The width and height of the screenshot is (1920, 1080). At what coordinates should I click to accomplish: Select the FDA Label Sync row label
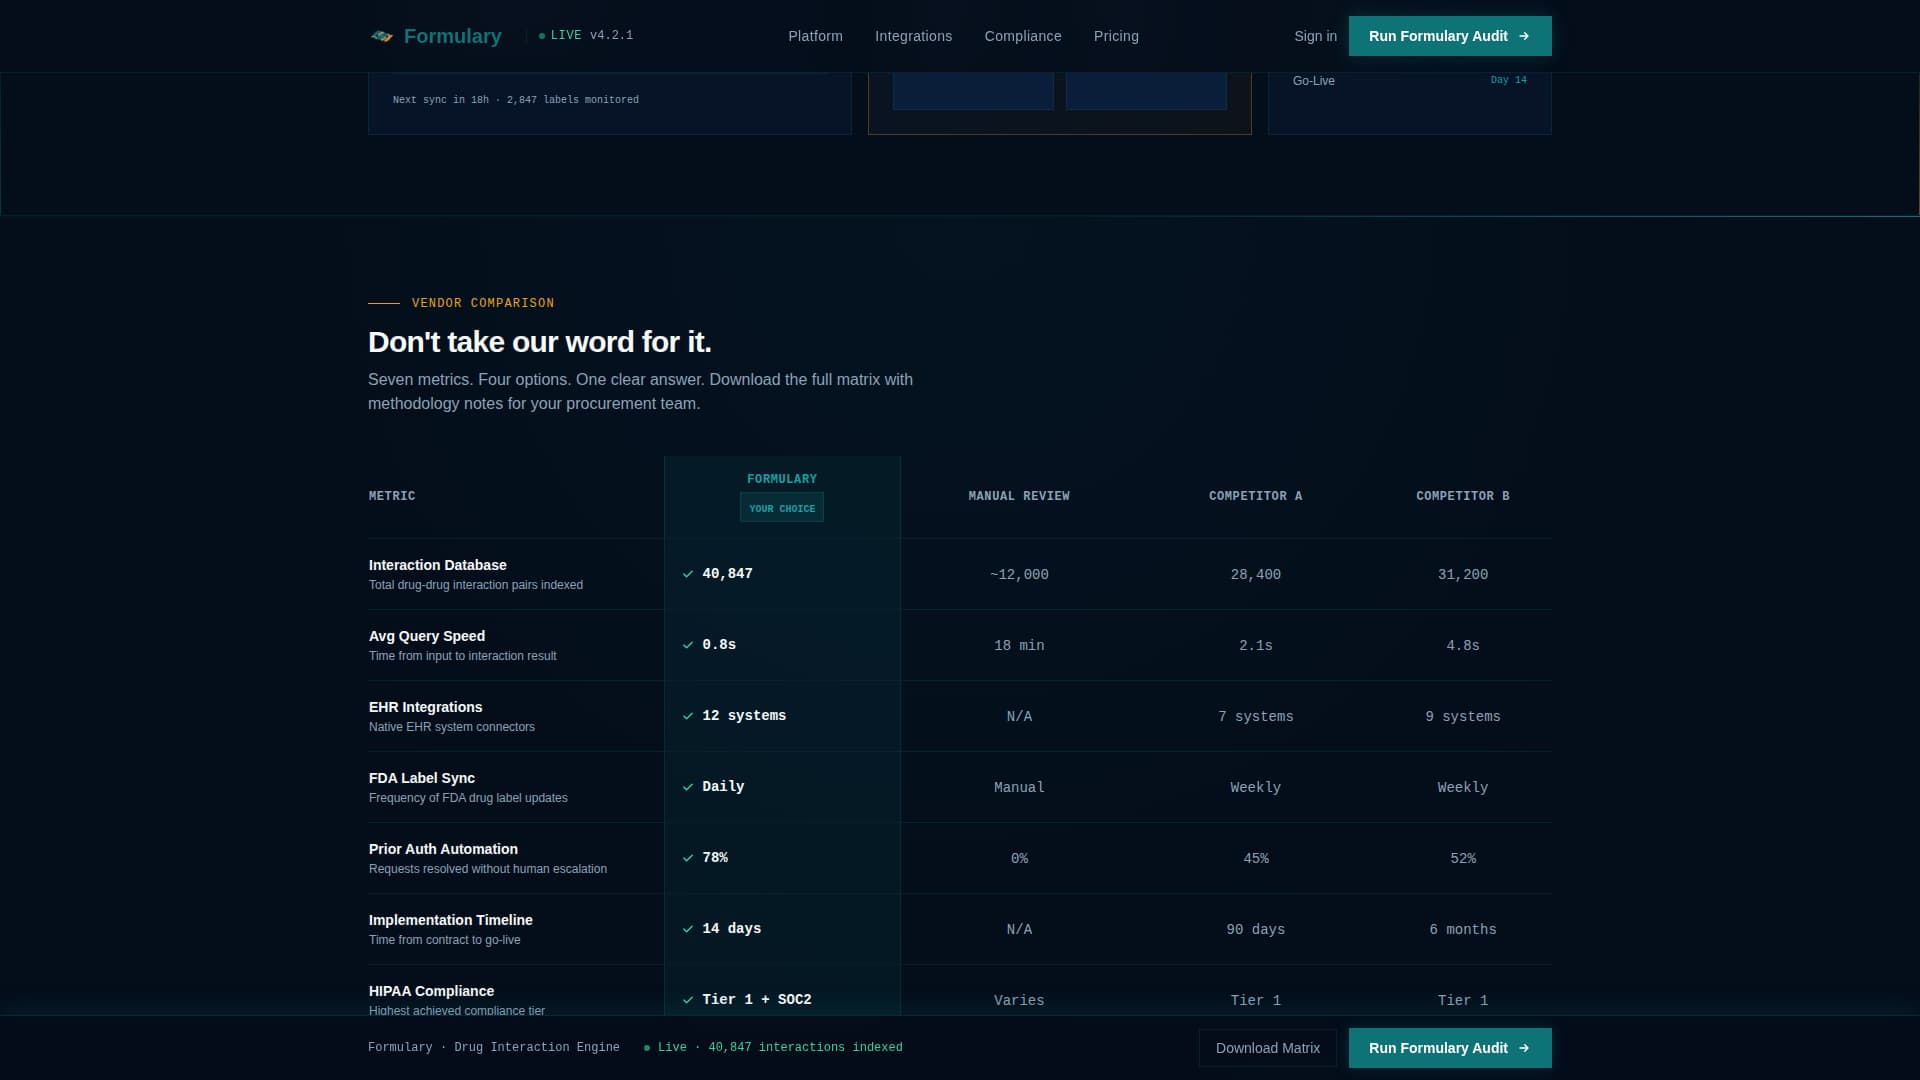[422, 778]
